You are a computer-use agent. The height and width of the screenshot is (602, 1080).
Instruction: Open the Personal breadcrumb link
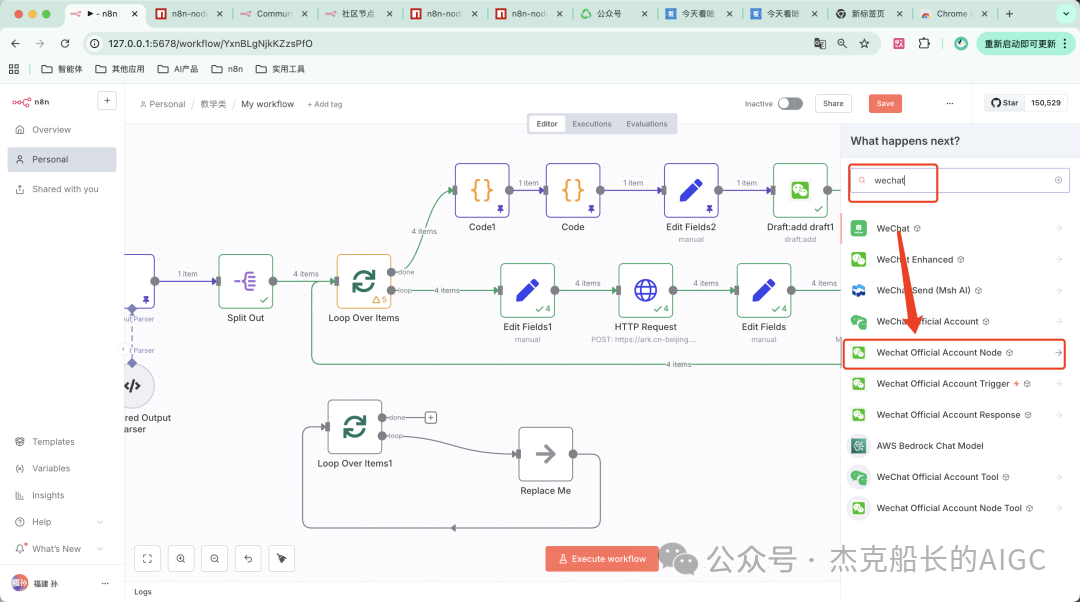(163, 104)
